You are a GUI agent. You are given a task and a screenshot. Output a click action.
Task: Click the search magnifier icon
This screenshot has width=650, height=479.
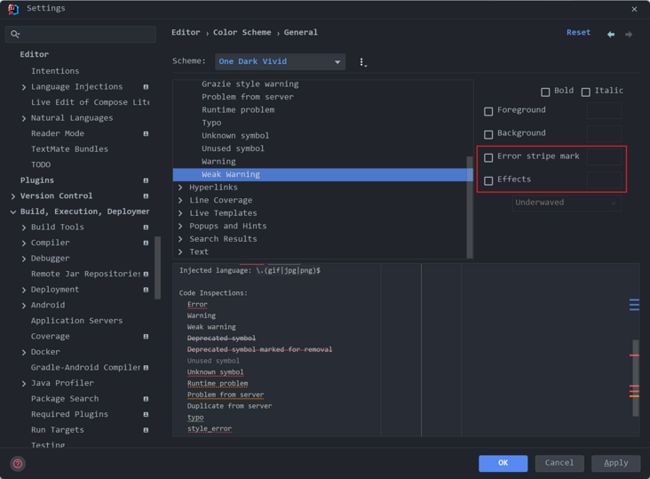pos(15,34)
